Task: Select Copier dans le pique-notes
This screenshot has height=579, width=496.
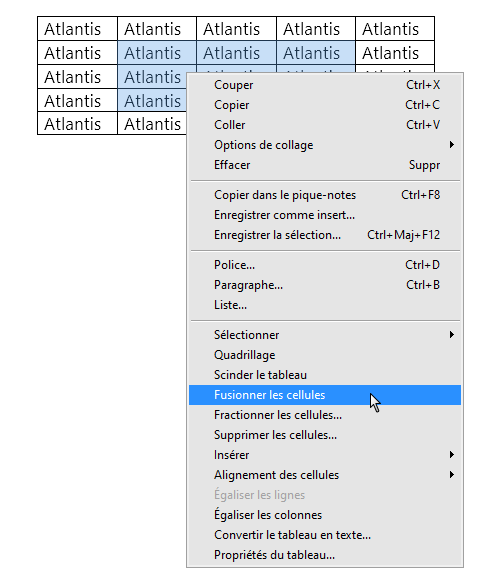Action: click(325, 195)
